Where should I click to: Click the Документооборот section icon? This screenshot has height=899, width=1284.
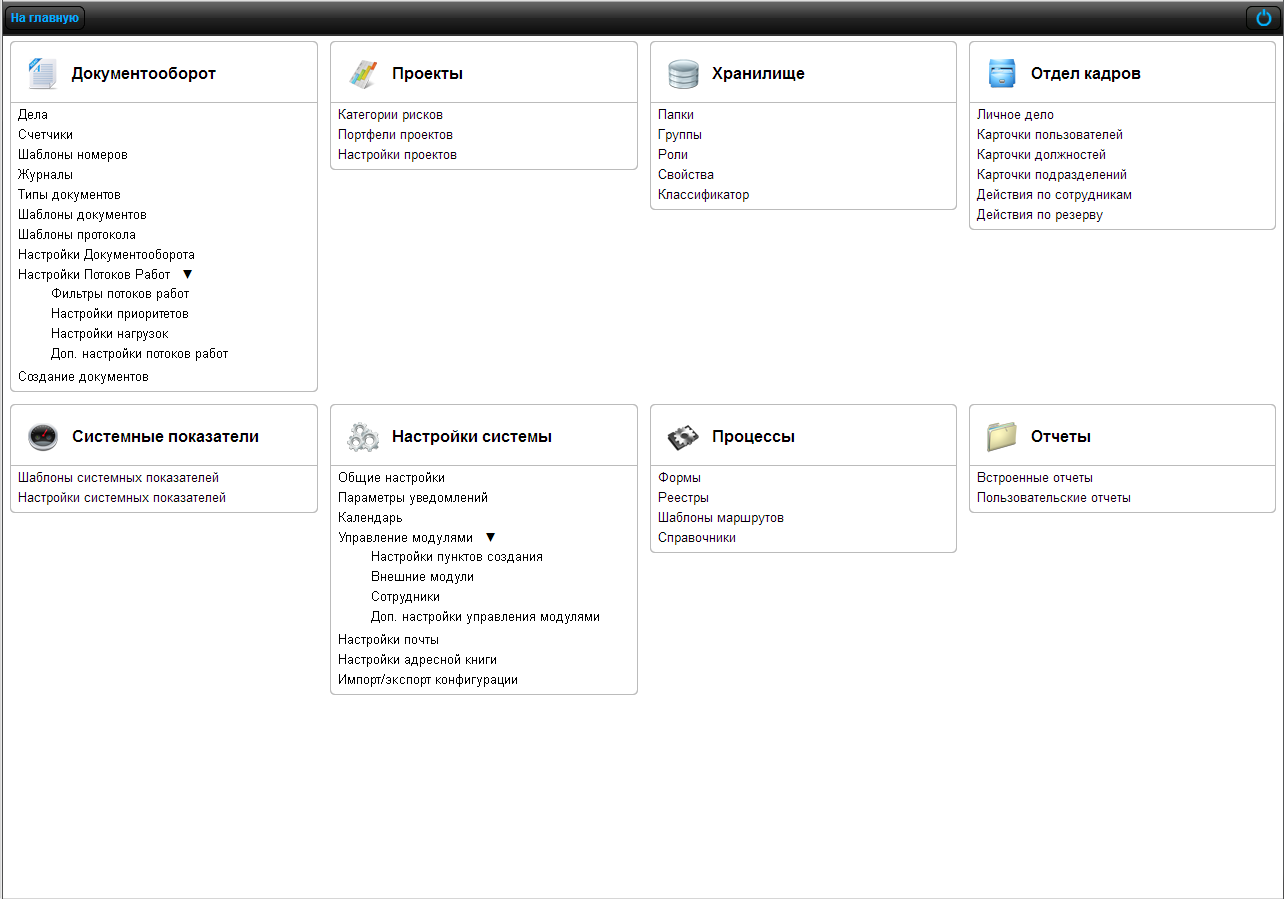[x=43, y=73]
